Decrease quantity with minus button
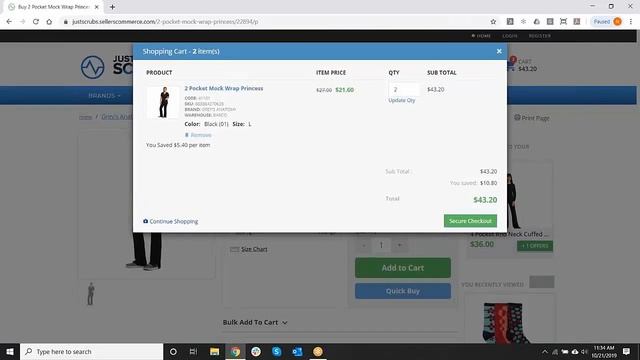The height and width of the screenshot is (360, 640). [364, 245]
